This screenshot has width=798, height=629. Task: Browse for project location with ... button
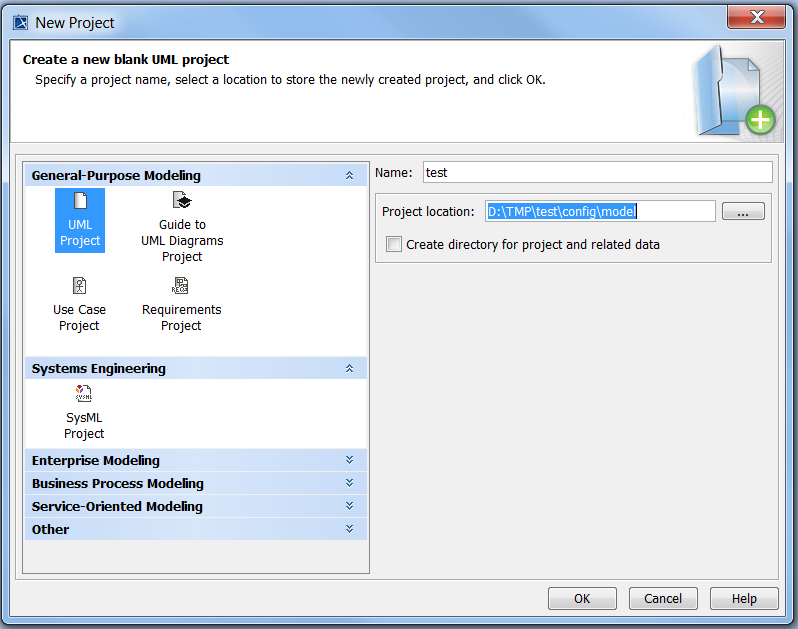[743, 212]
